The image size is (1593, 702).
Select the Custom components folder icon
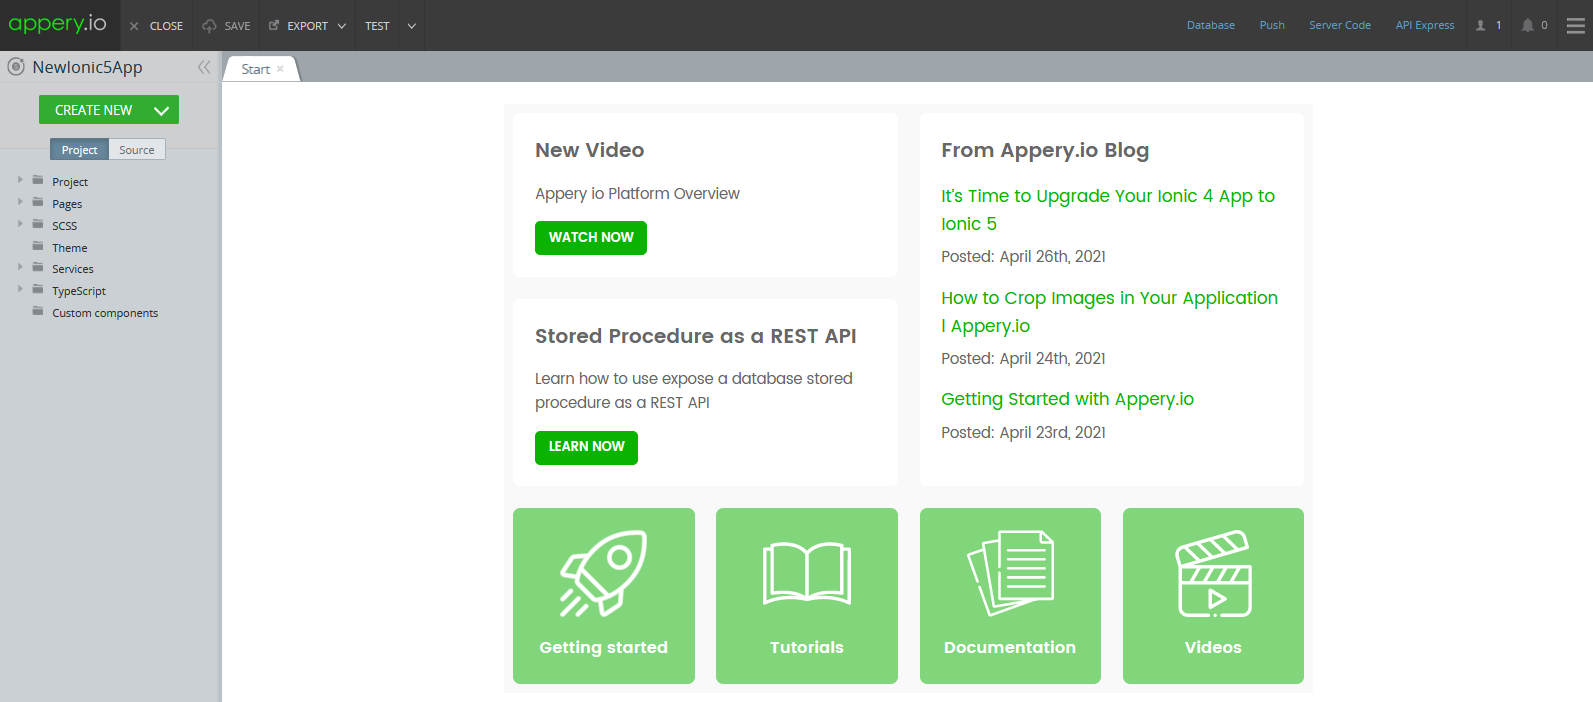click(38, 311)
